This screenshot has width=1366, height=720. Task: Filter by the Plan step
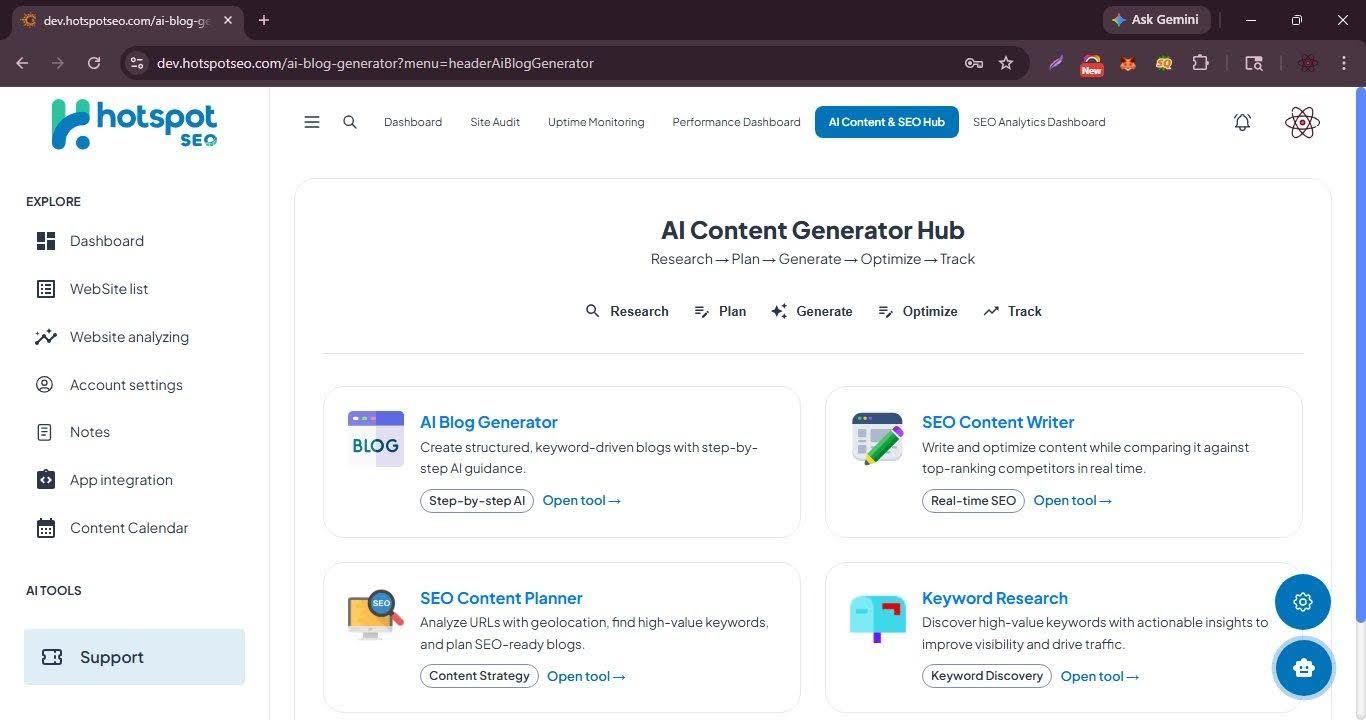pos(720,311)
